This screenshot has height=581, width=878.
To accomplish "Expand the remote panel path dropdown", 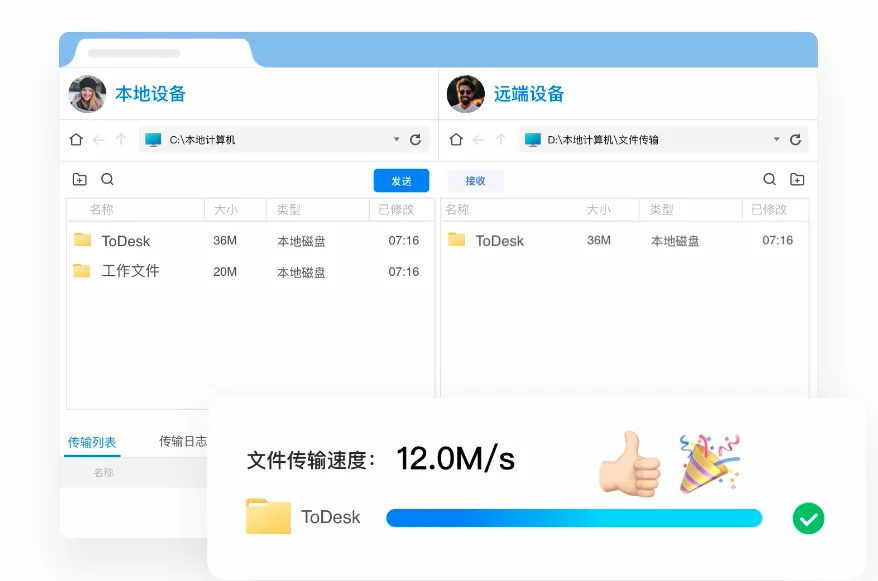I will tap(777, 140).
